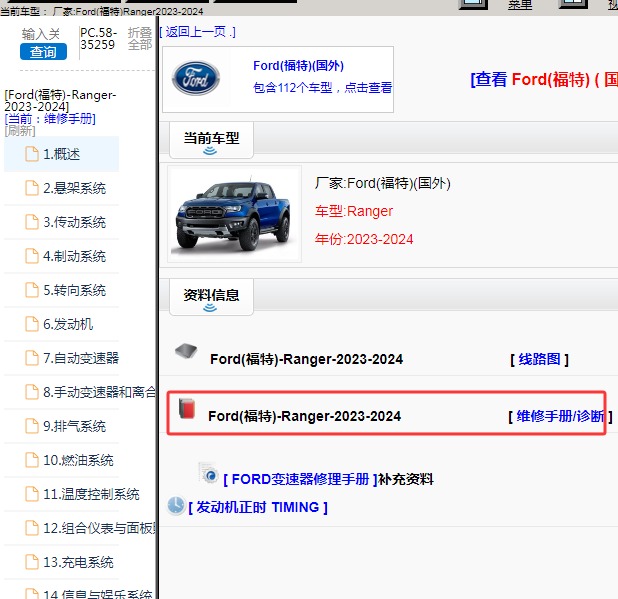Open the 线路图 wiring diagram link
The image size is (618, 599).
(x=539, y=359)
